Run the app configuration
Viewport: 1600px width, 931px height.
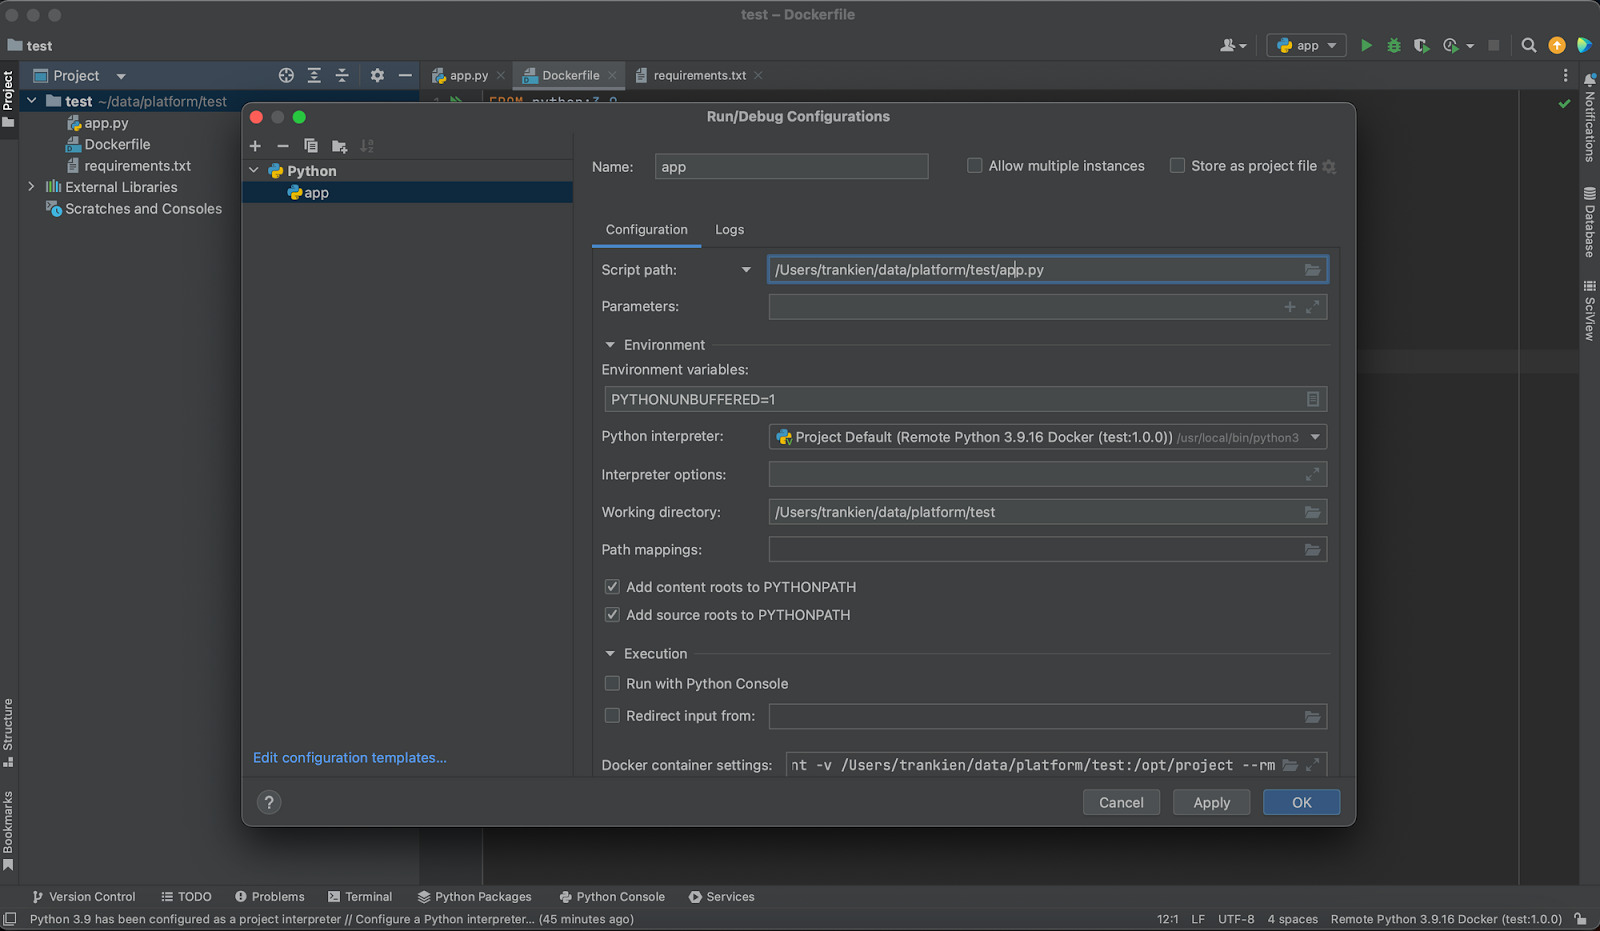pyautogui.click(x=1366, y=45)
